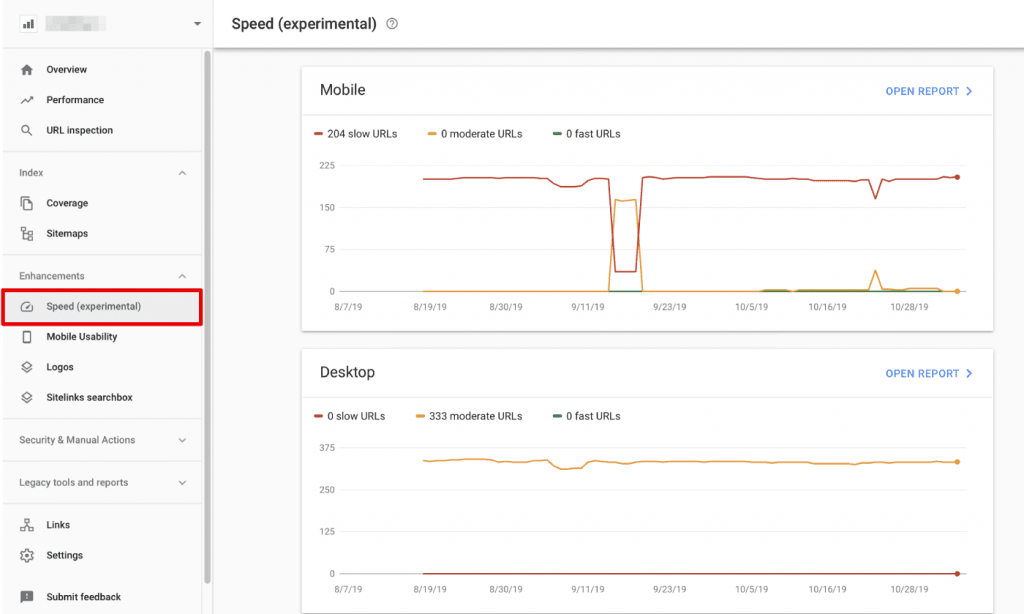Open the property selector dropdown

pos(197,23)
